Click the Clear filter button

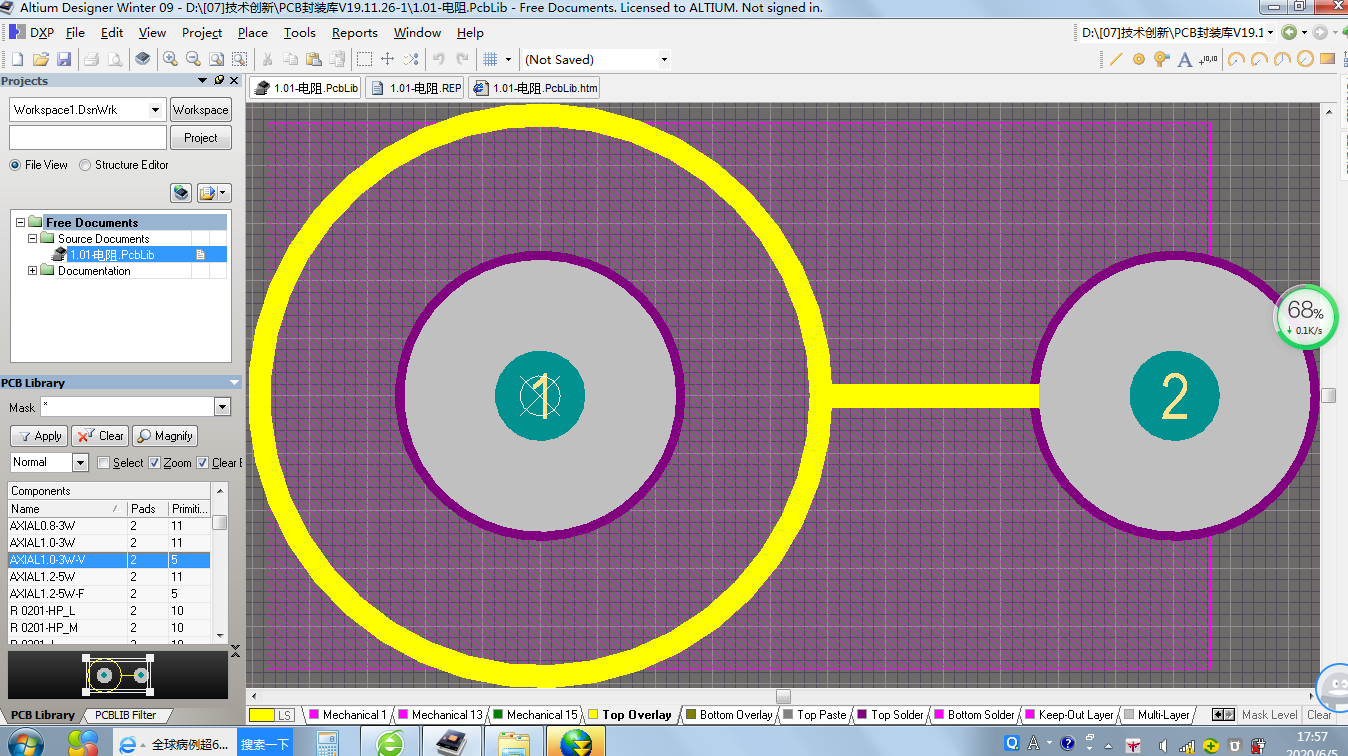click(101, 436)
